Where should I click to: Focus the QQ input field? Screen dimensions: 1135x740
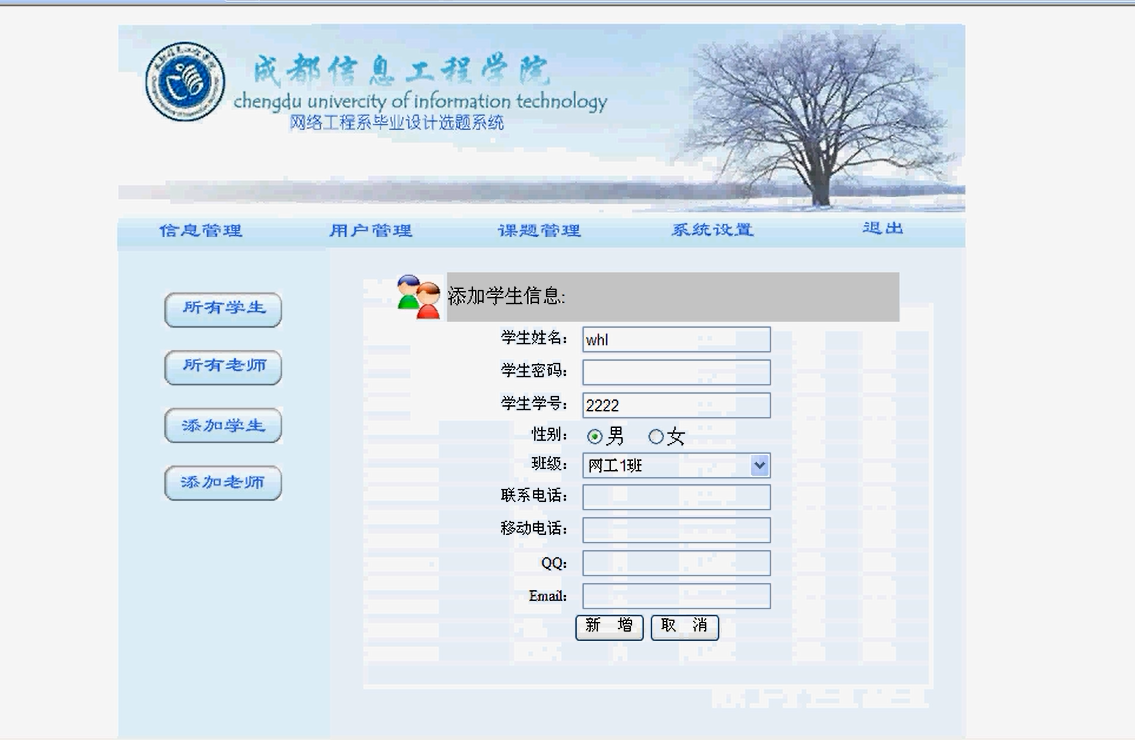[676, 563]
